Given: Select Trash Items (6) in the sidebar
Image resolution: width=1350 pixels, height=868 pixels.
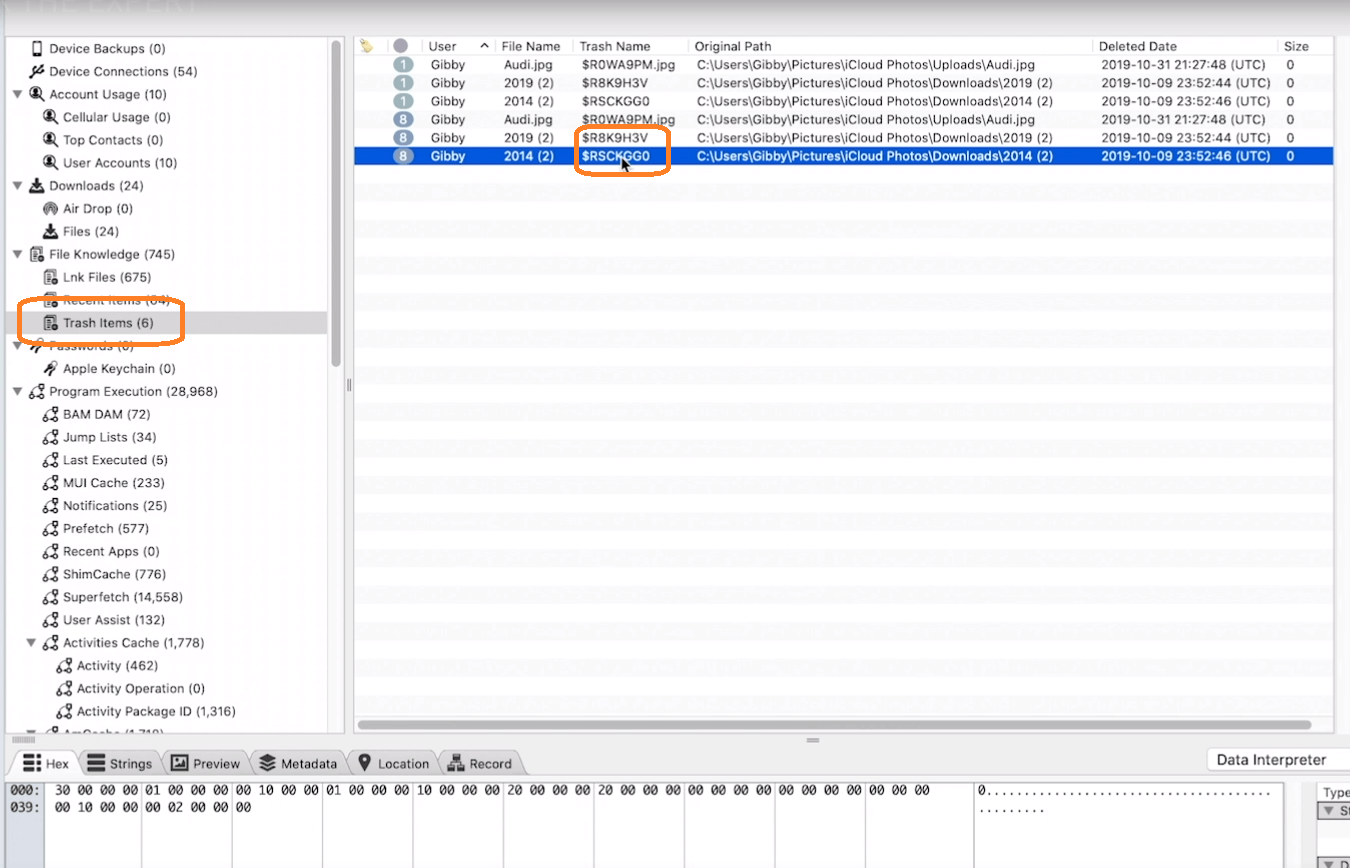Looking at the screenshot, I should coord(110,323).
